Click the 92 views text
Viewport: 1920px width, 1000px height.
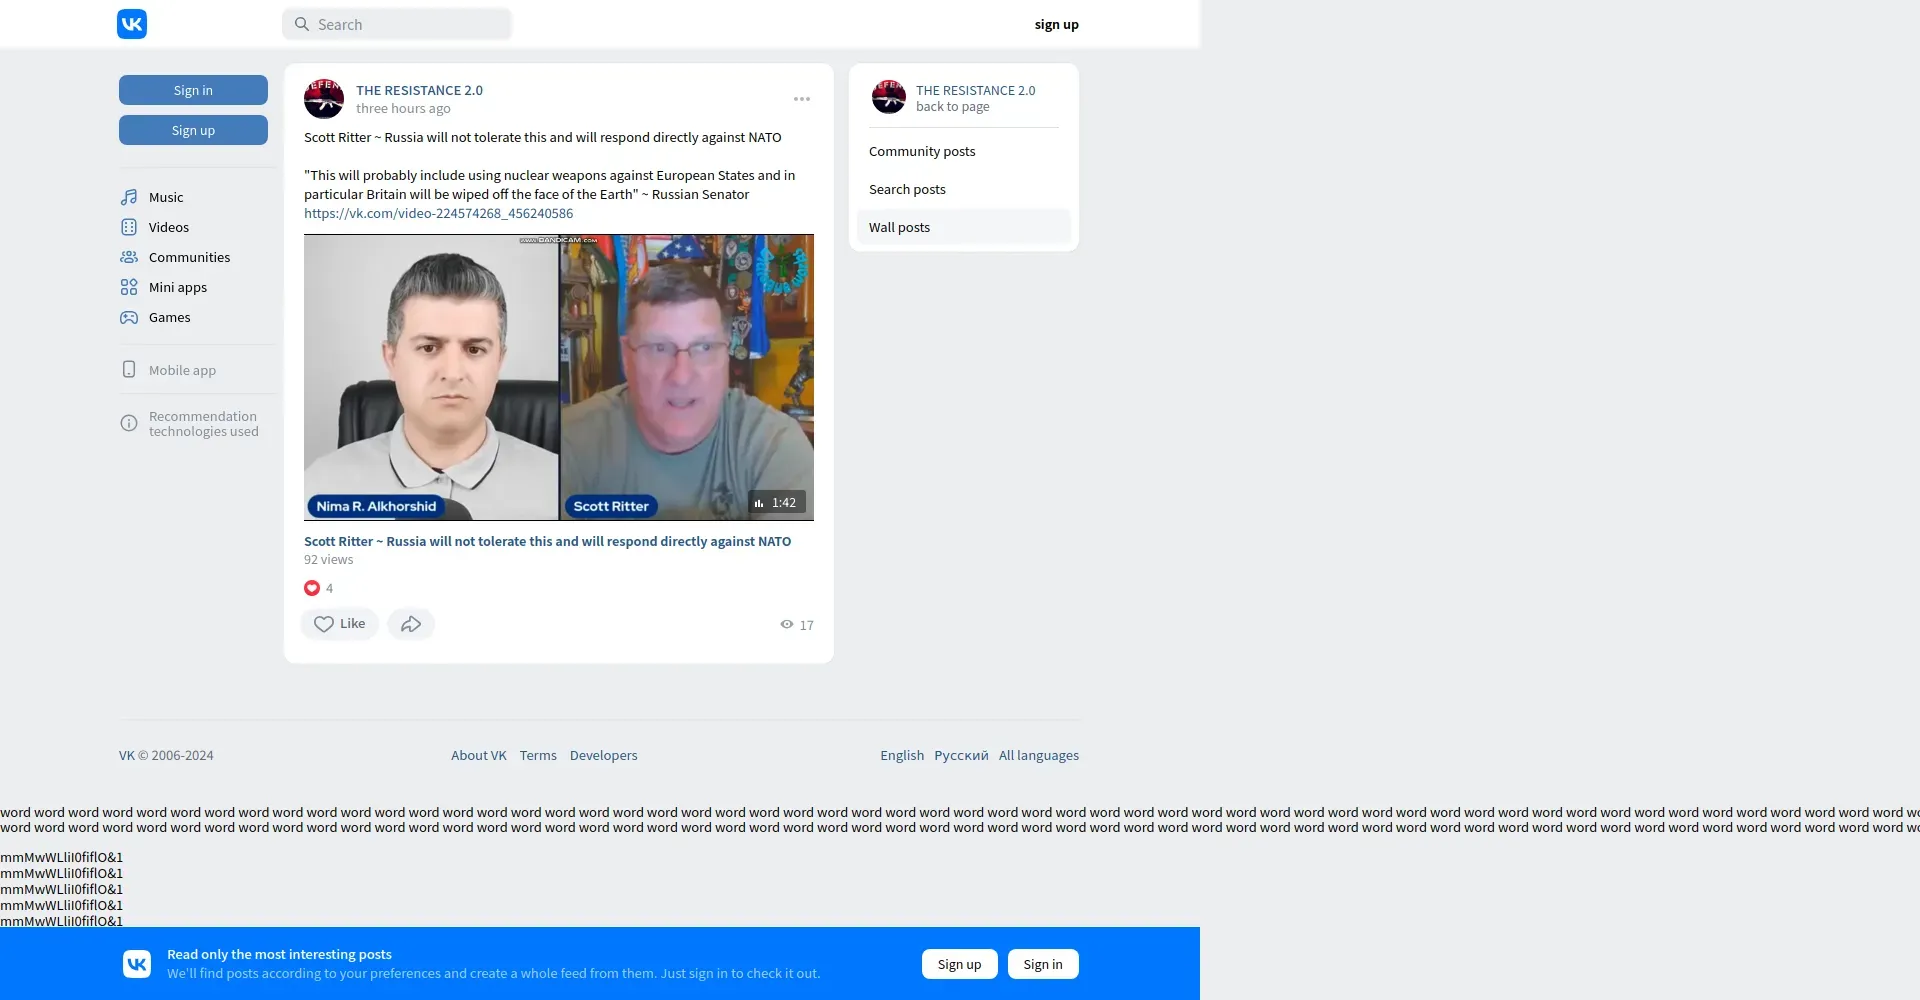(329, 559)
